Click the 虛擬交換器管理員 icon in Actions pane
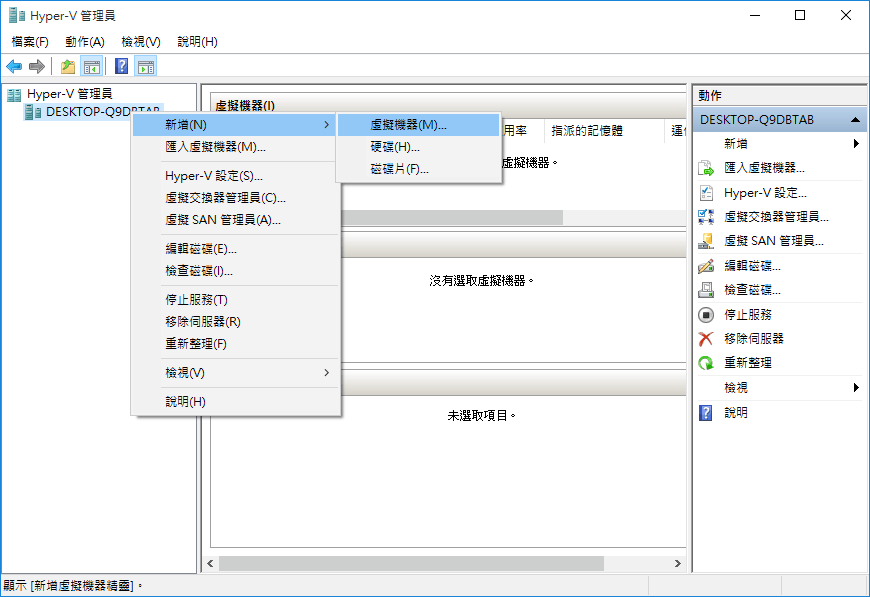Screen dimensions: 870x597 point(706,217)
